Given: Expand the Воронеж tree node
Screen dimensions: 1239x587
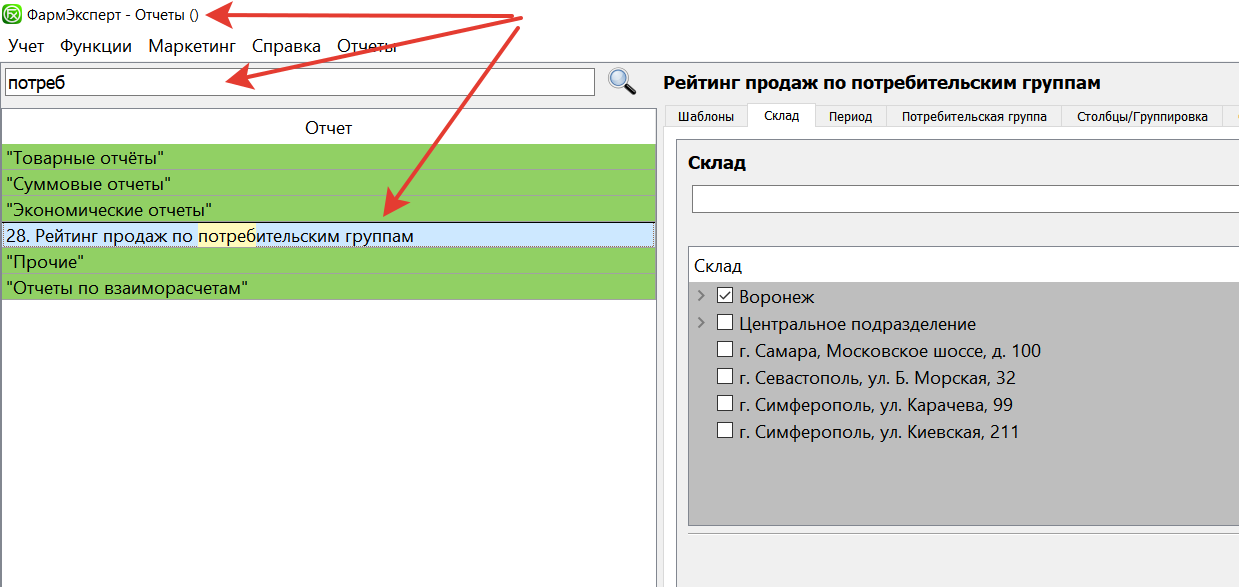Looking at the screenshot, I should pyautogui.click(x=701, y=297).
